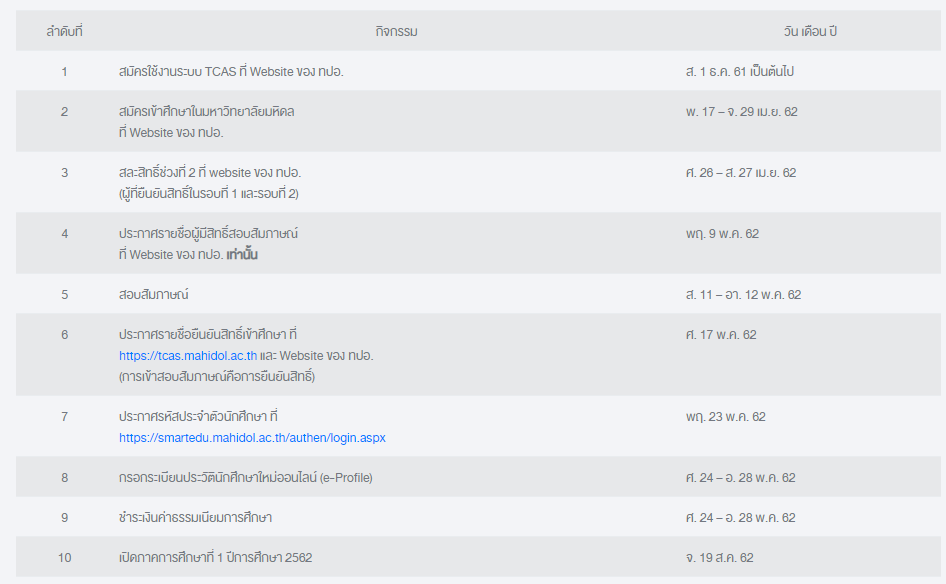Click the กิจกรรม column header
The width and height of the screenshot is (946, 584).
click(x=396, y=31)
